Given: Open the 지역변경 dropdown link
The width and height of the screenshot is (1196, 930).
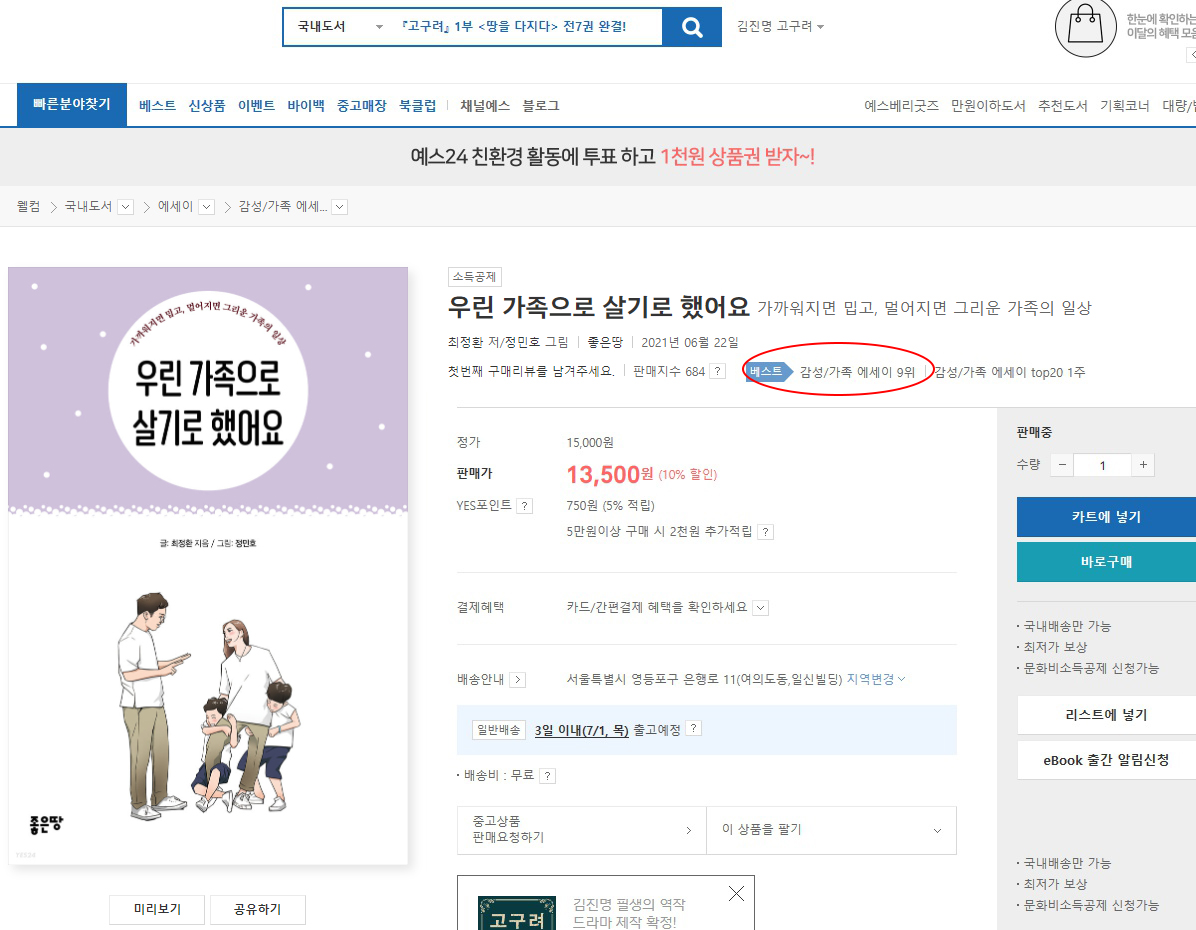Looking at the screenshot, I should tap(876, 679).
